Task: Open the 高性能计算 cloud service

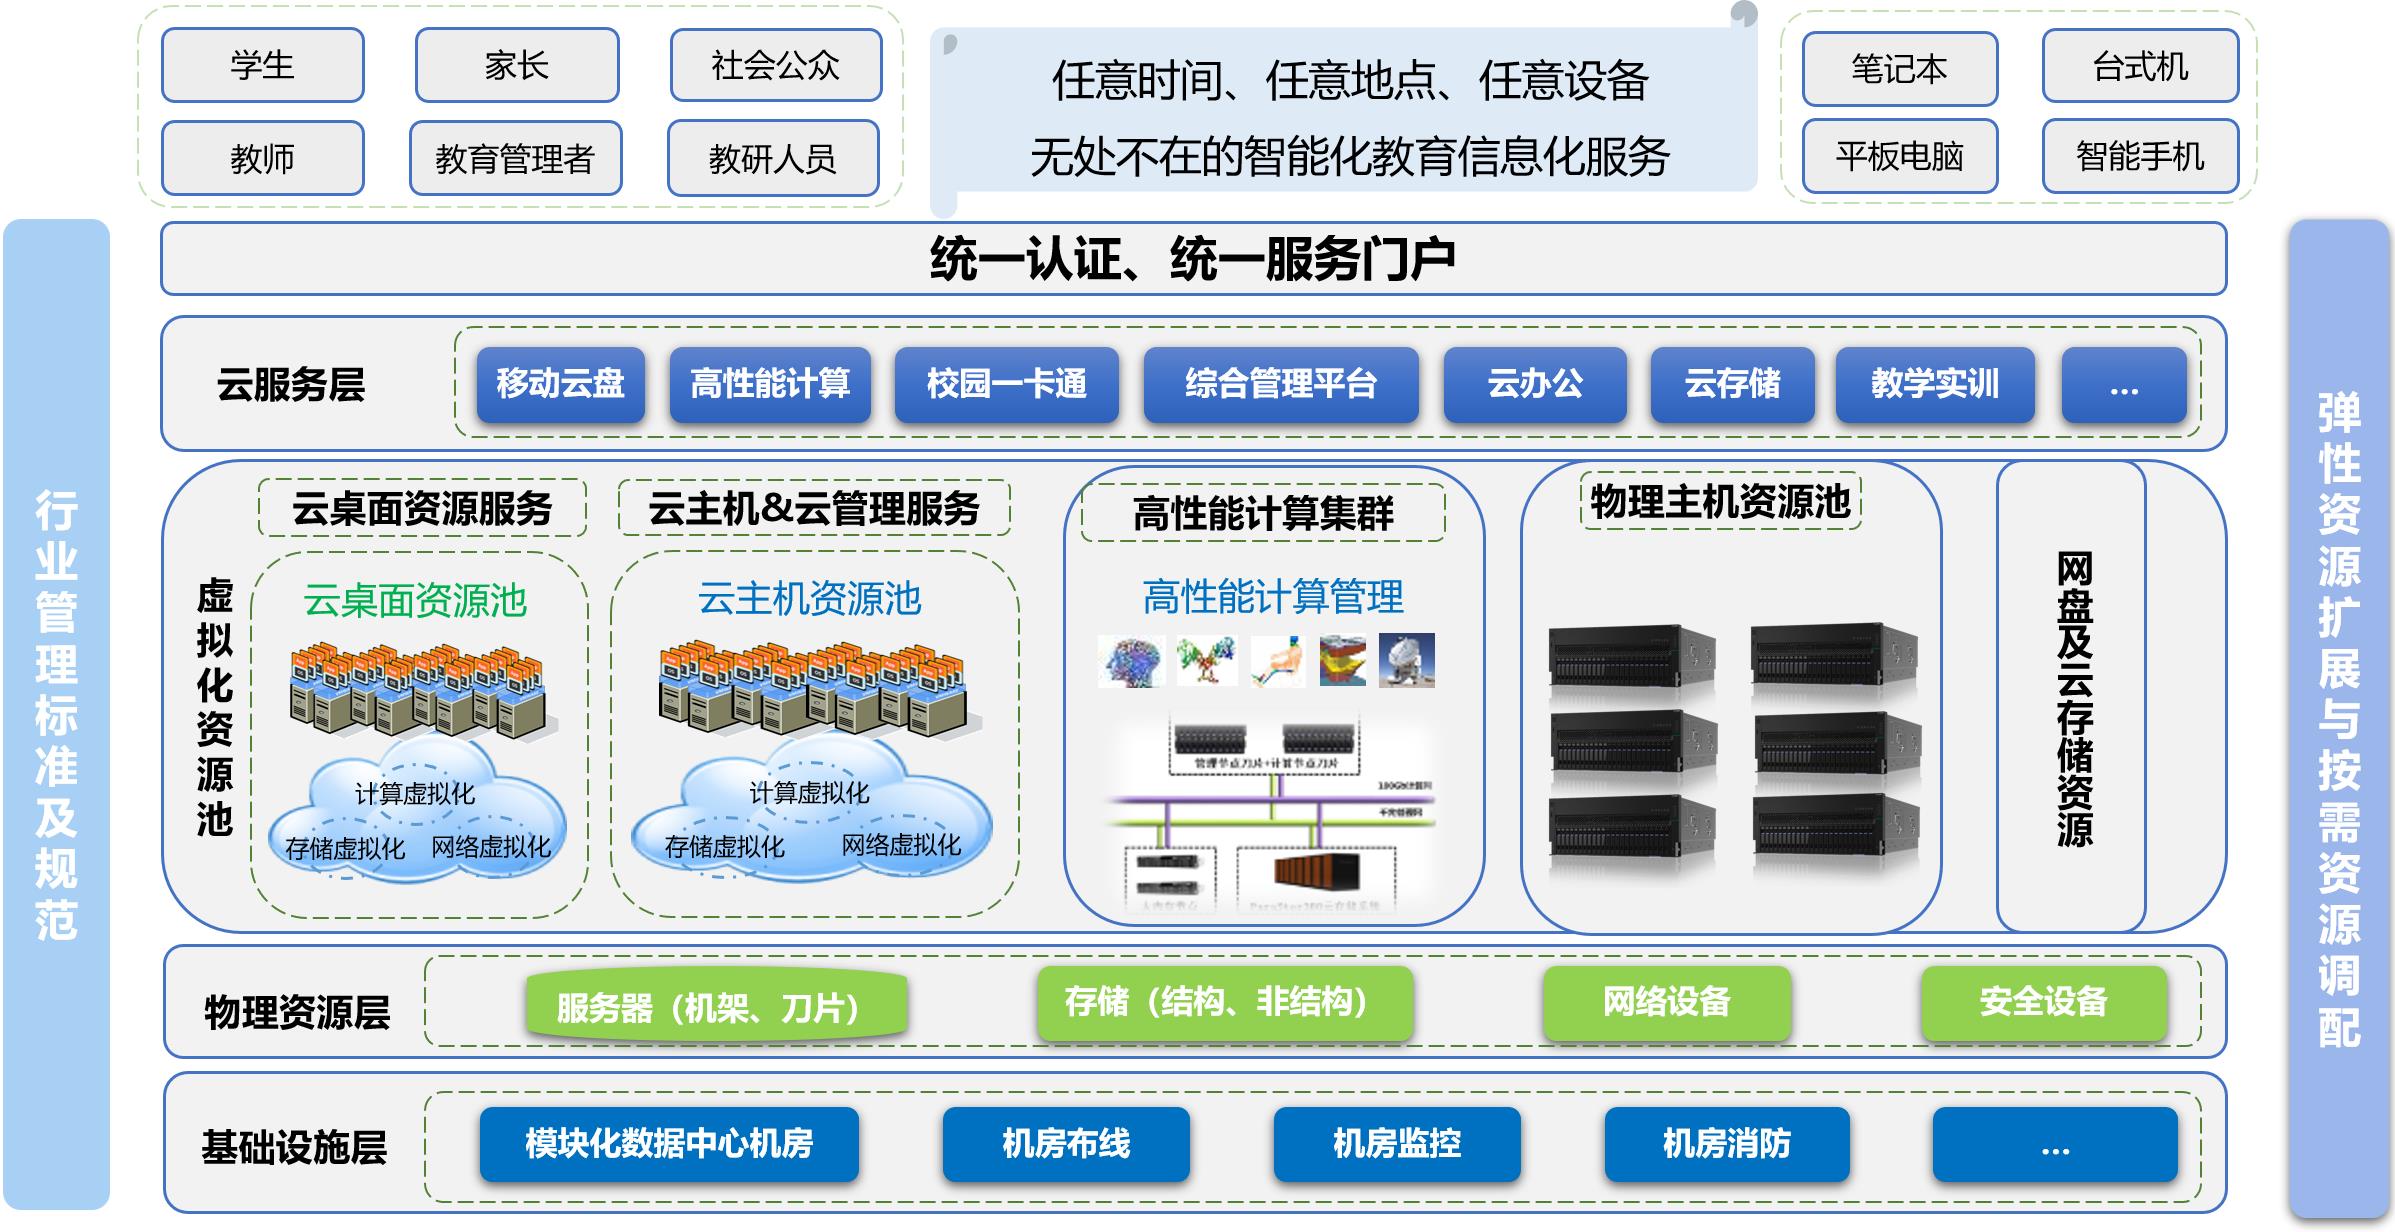Action: point(770,384)
